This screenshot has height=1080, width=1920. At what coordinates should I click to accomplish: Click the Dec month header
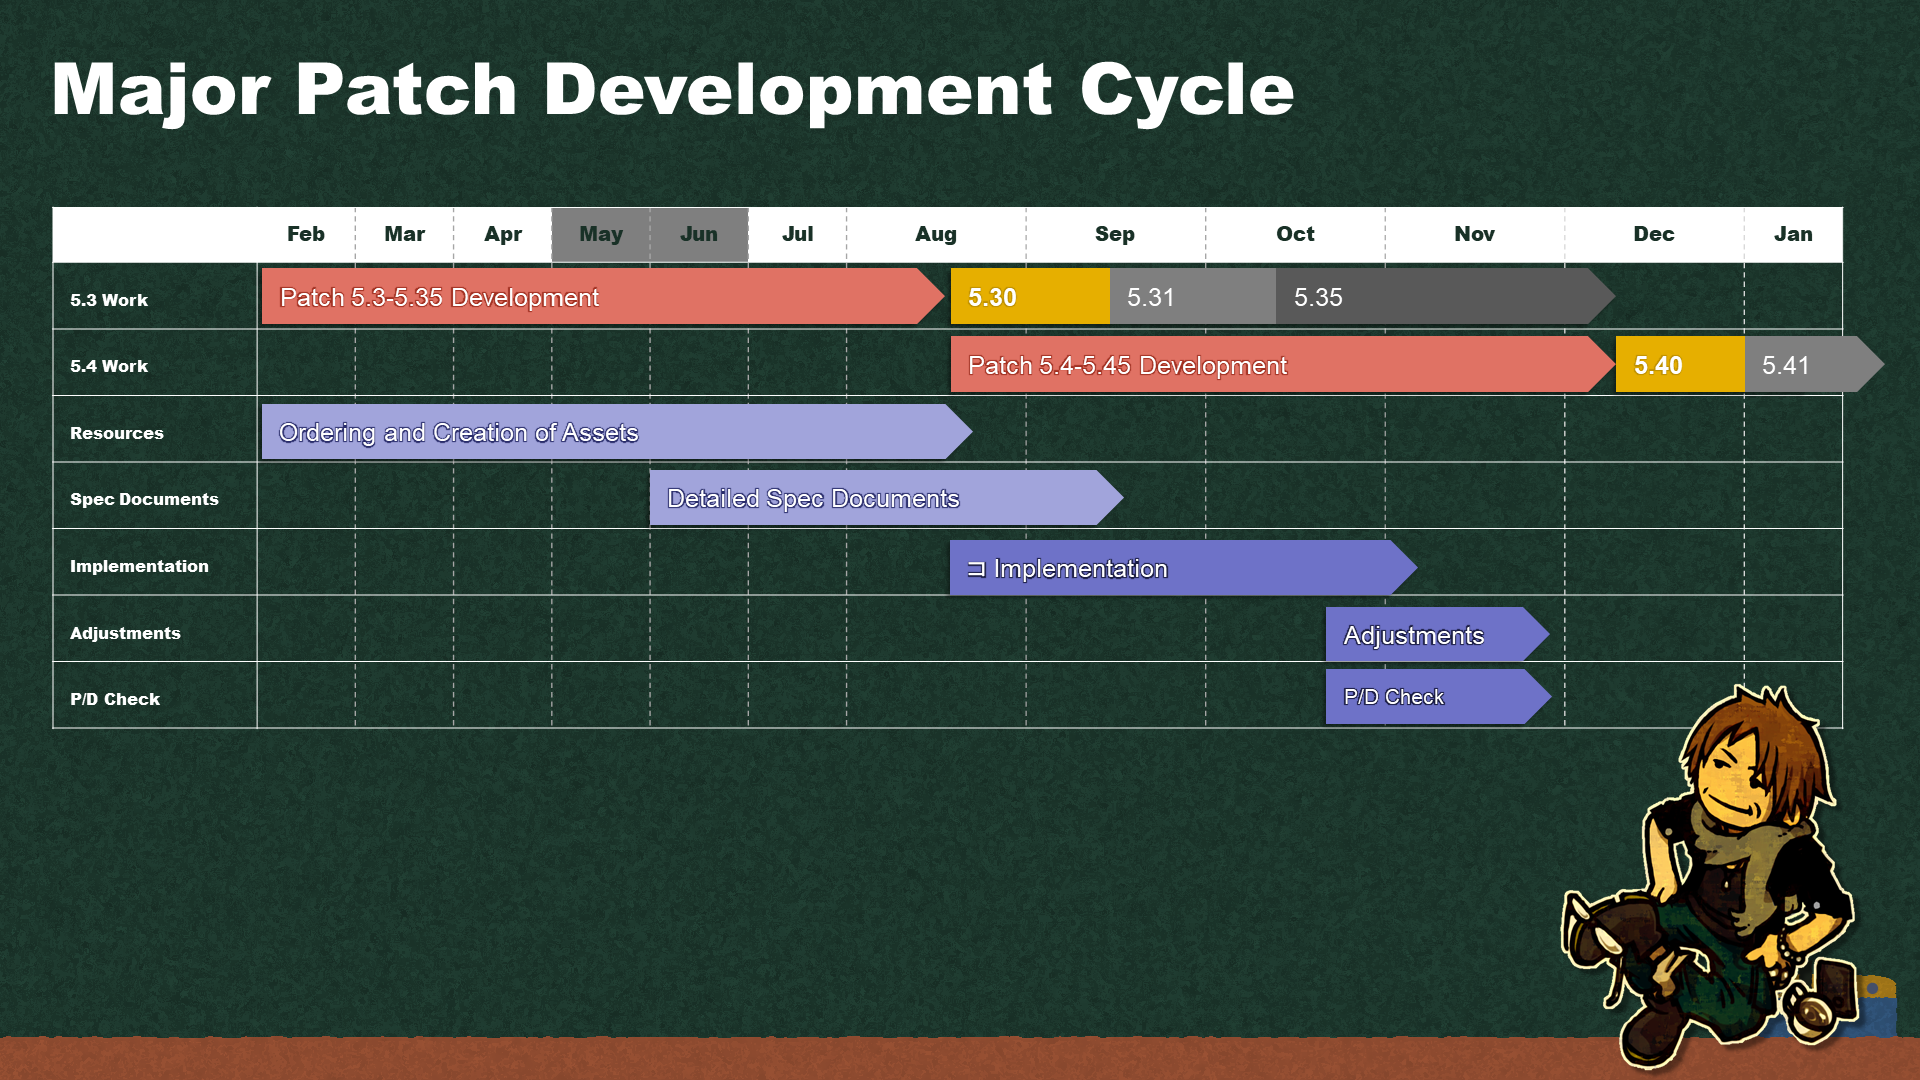point(1653,234)
